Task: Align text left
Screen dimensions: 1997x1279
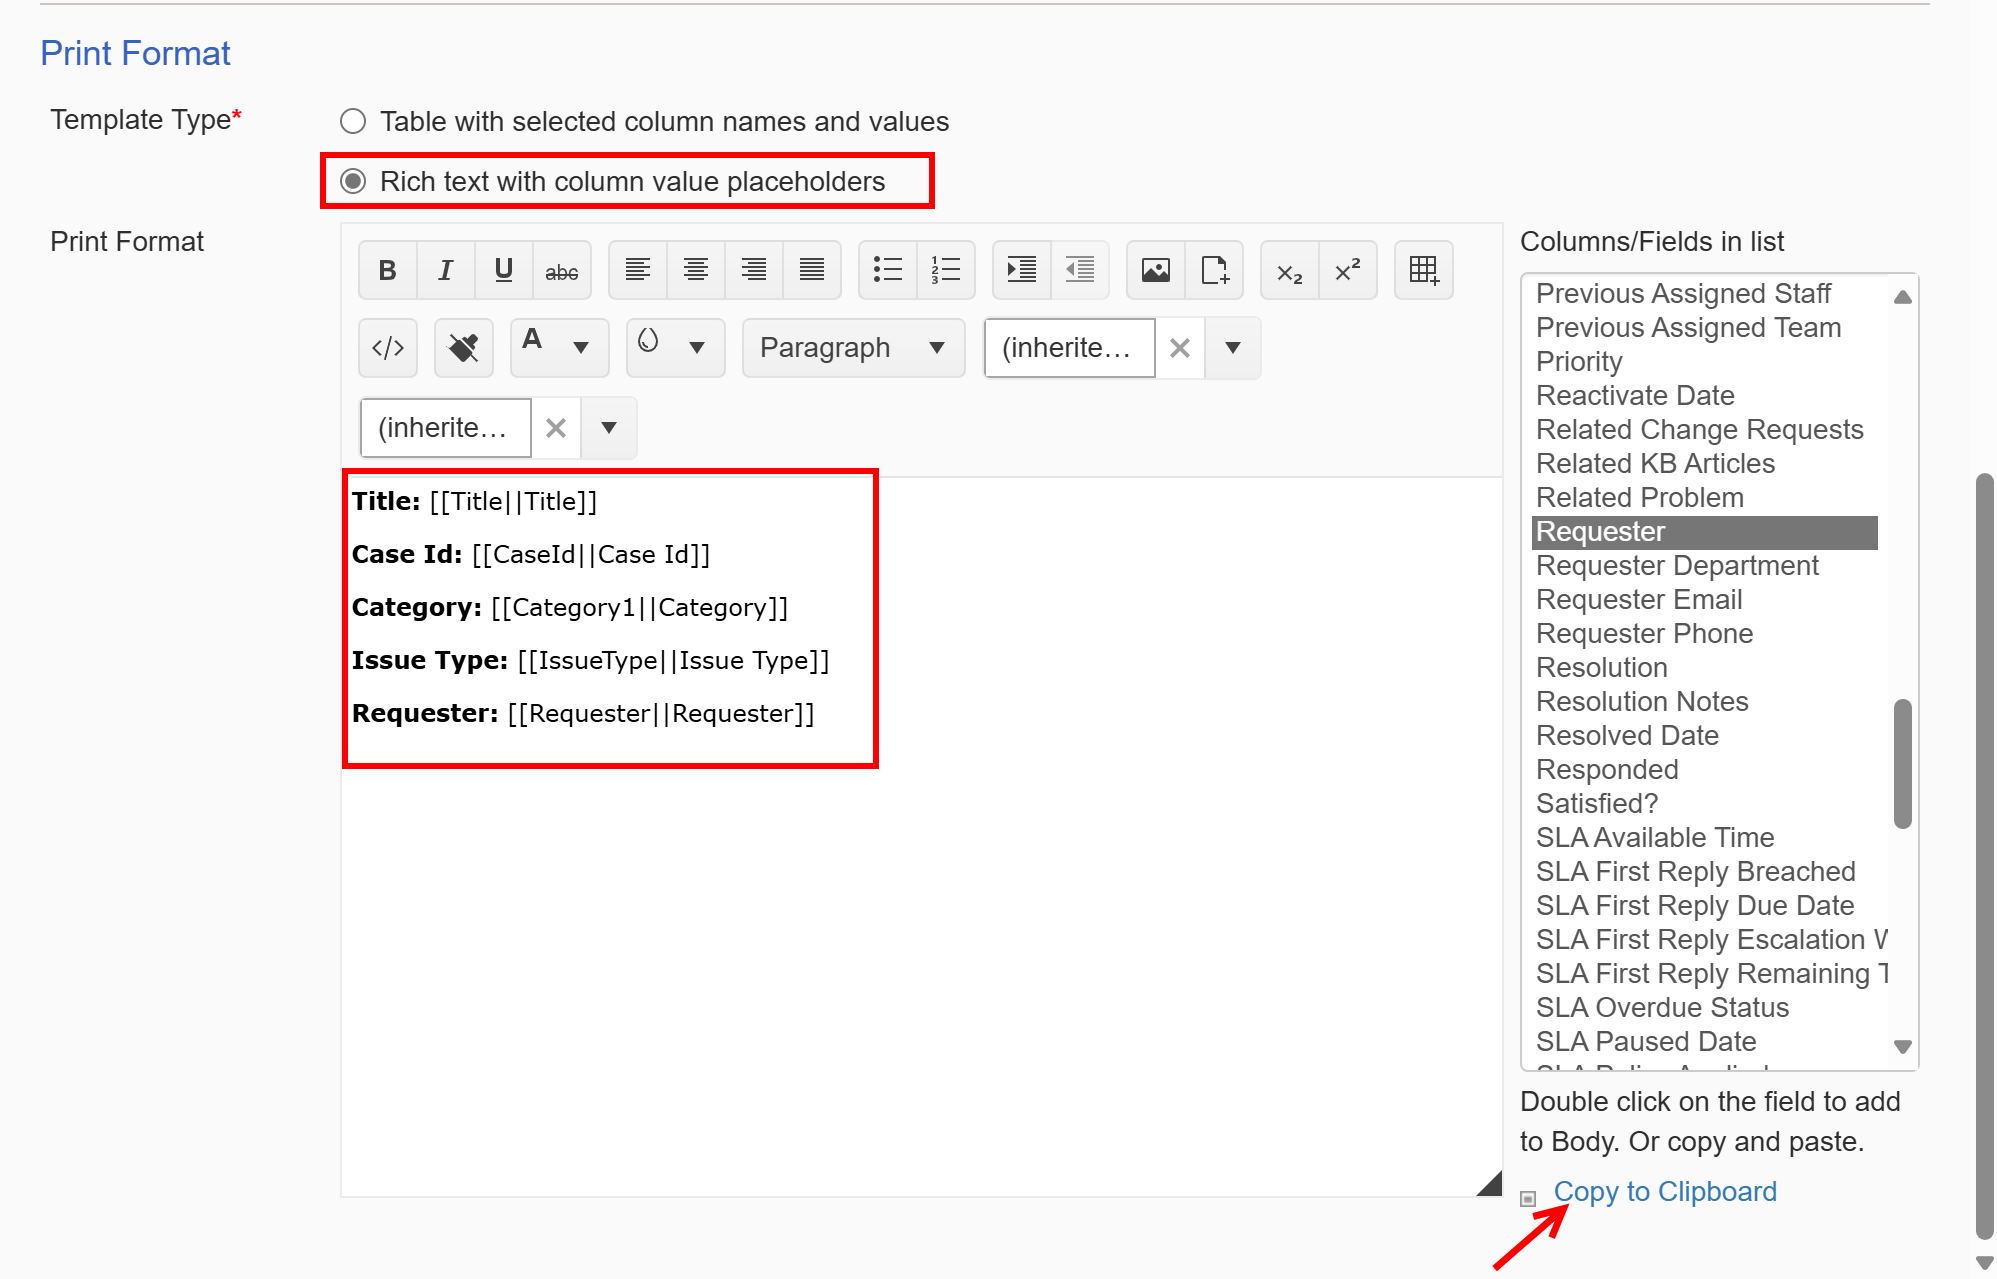Action: pos(638,270)
